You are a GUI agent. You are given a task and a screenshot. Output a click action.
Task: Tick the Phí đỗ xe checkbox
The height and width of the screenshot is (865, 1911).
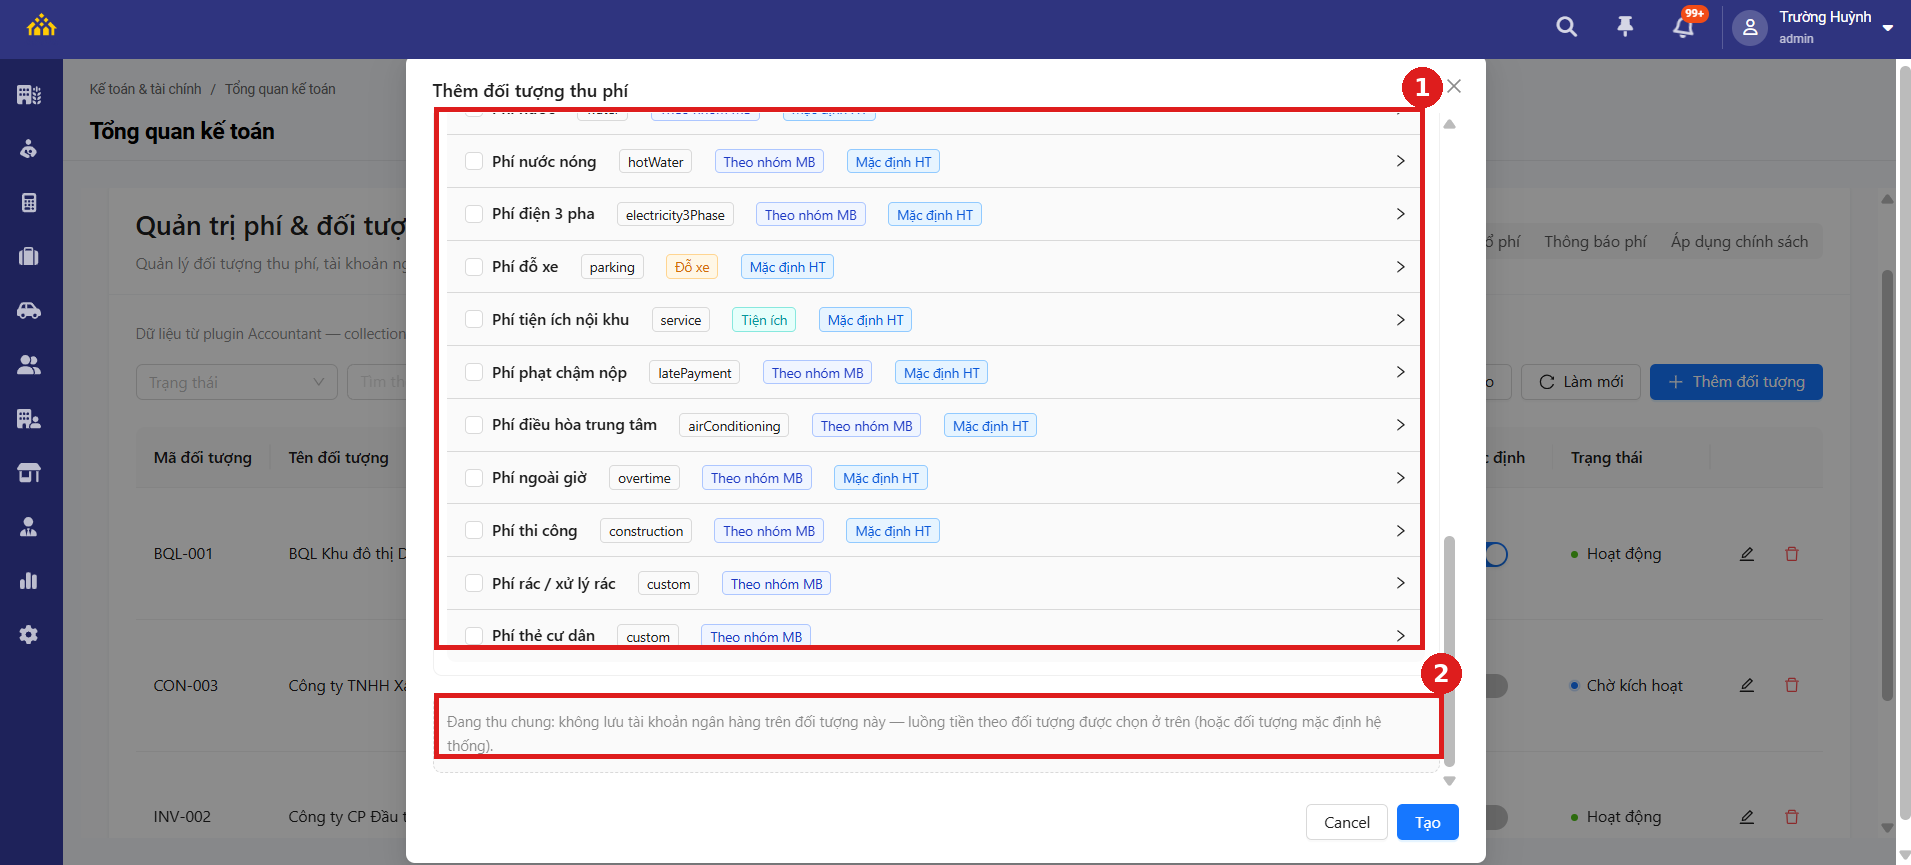pos(474,267)
